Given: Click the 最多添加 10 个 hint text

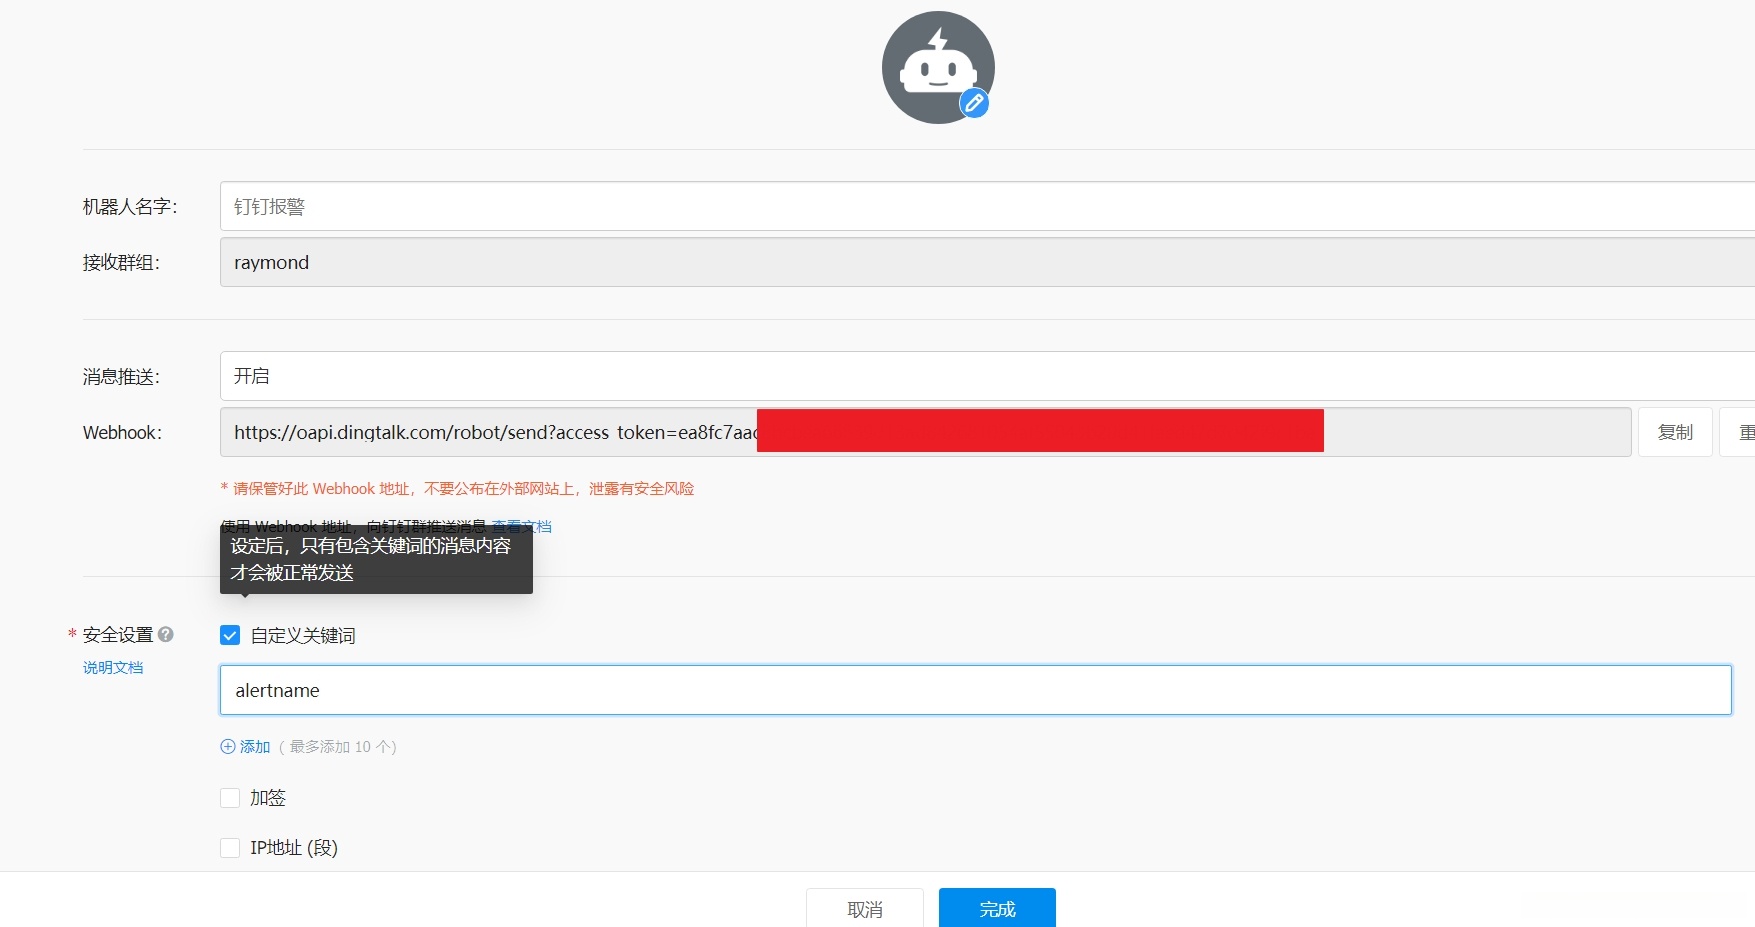Looking at the screenshot, I should [338, 747].
